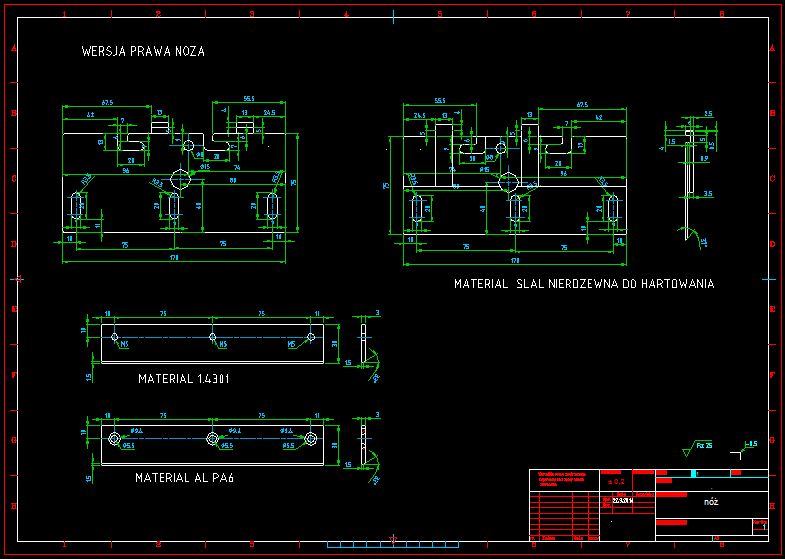Select the cyan filled cell in title block
Screen dimensions: 785x559
pyautogui.click(x=693, y=473)
